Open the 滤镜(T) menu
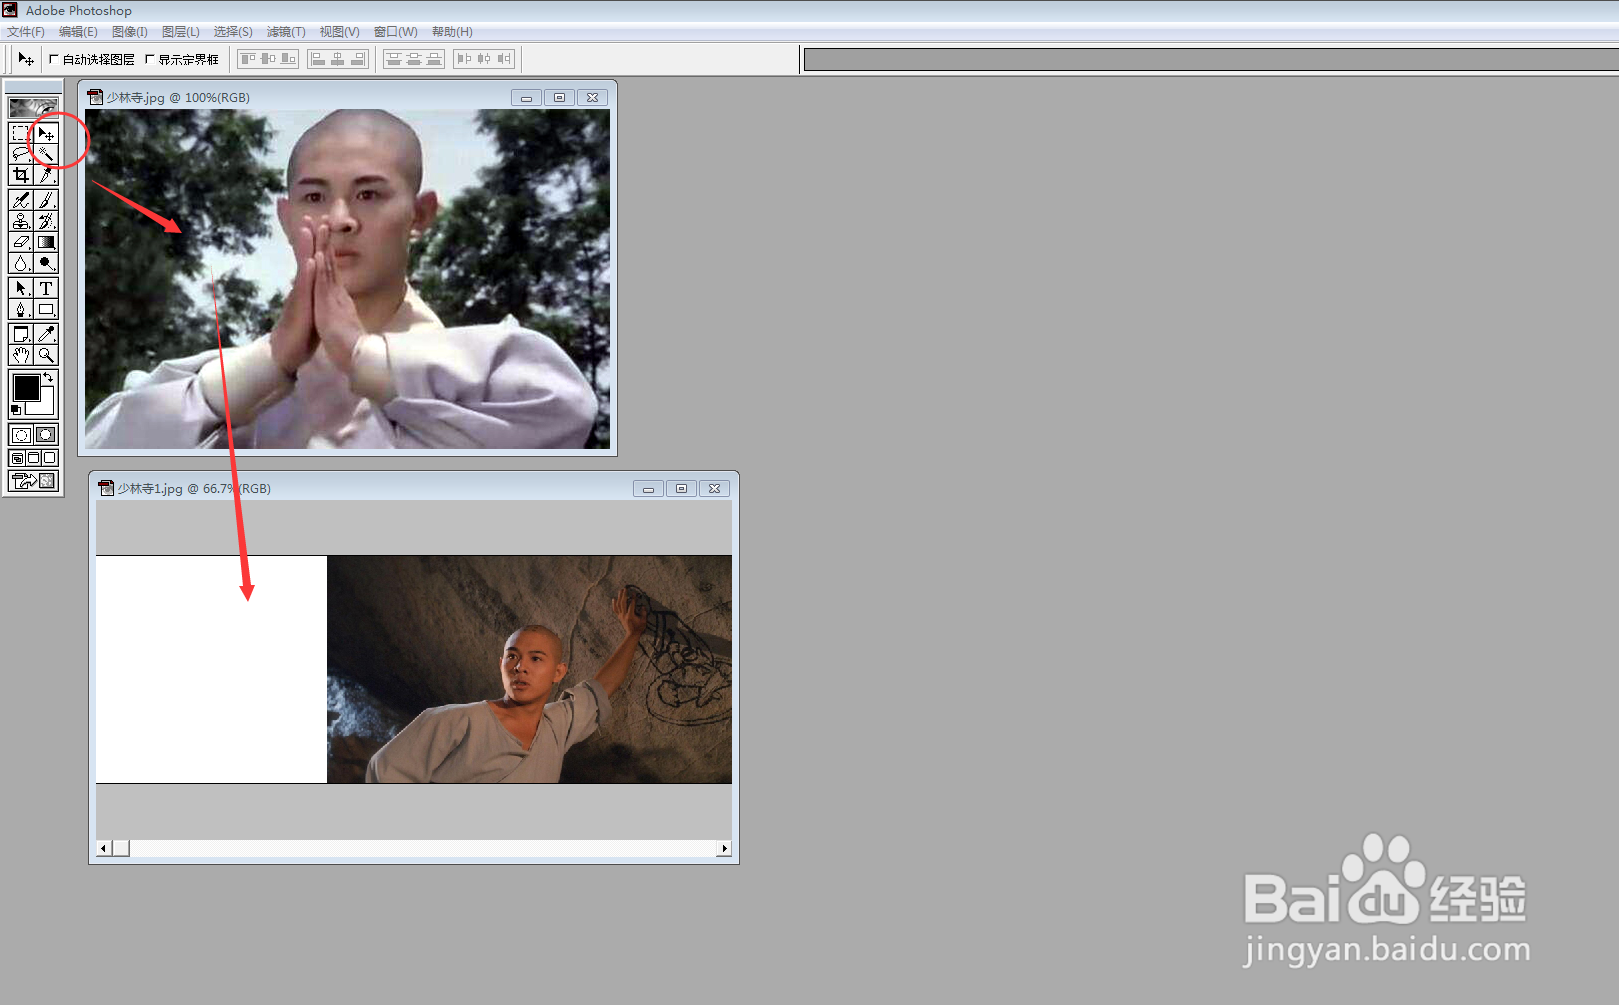This screenshot has width=1619, height=1005. click(286, 32)
